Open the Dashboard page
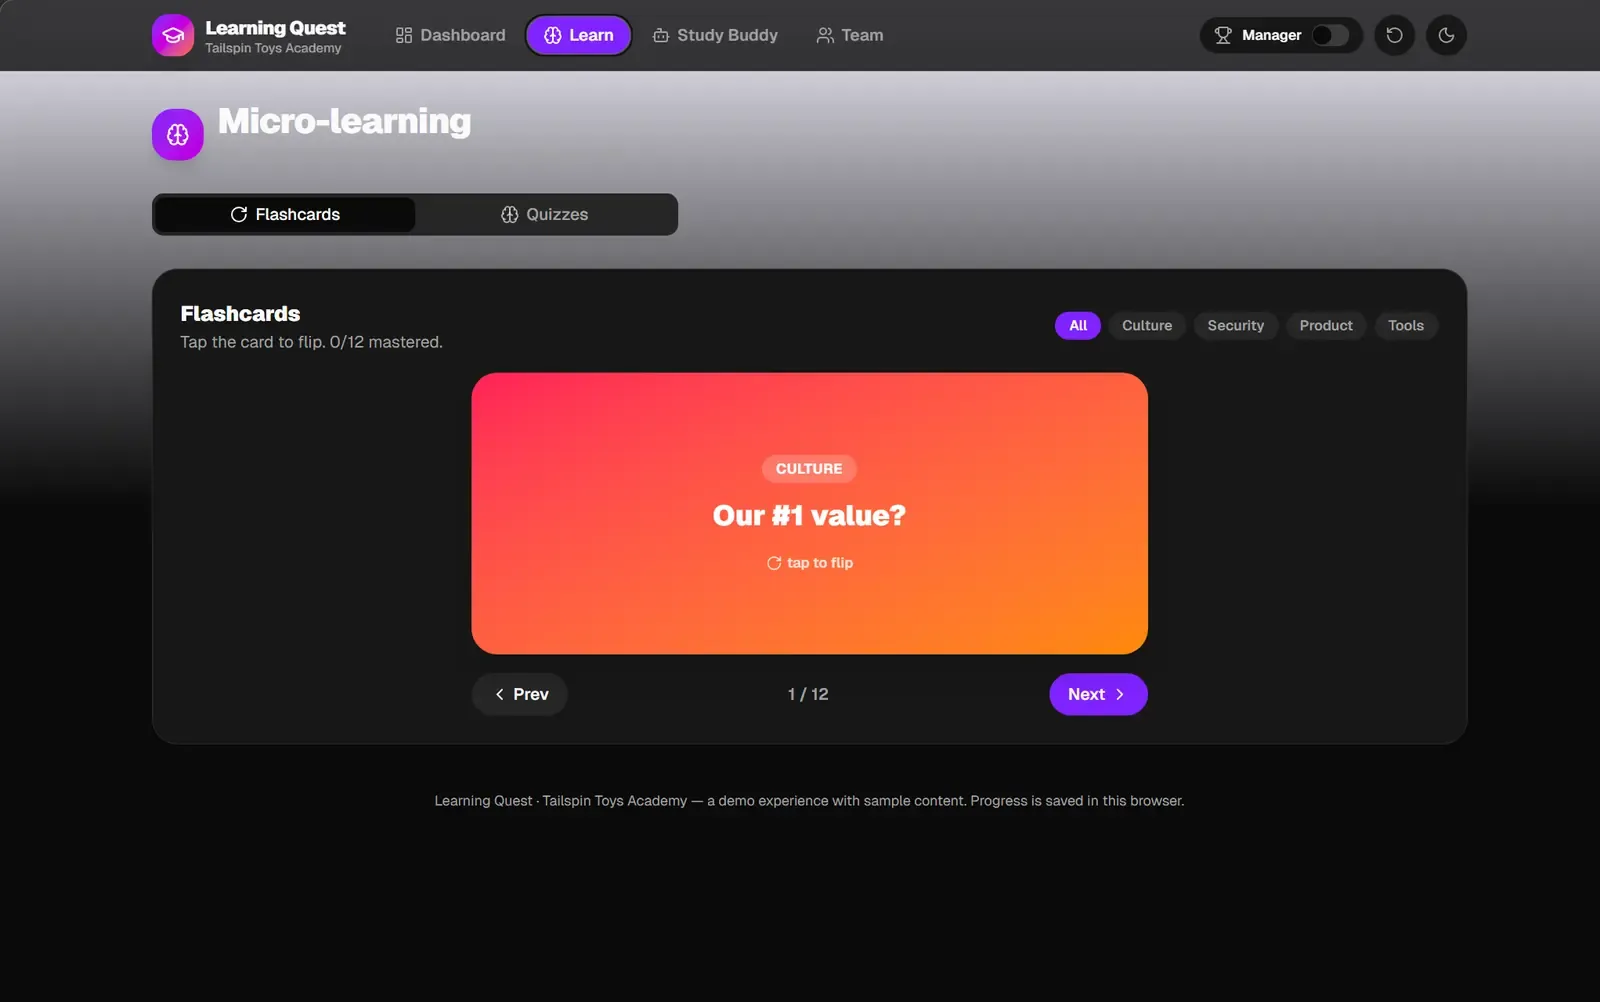The image size is (1600, 1002). click(450, 35)
